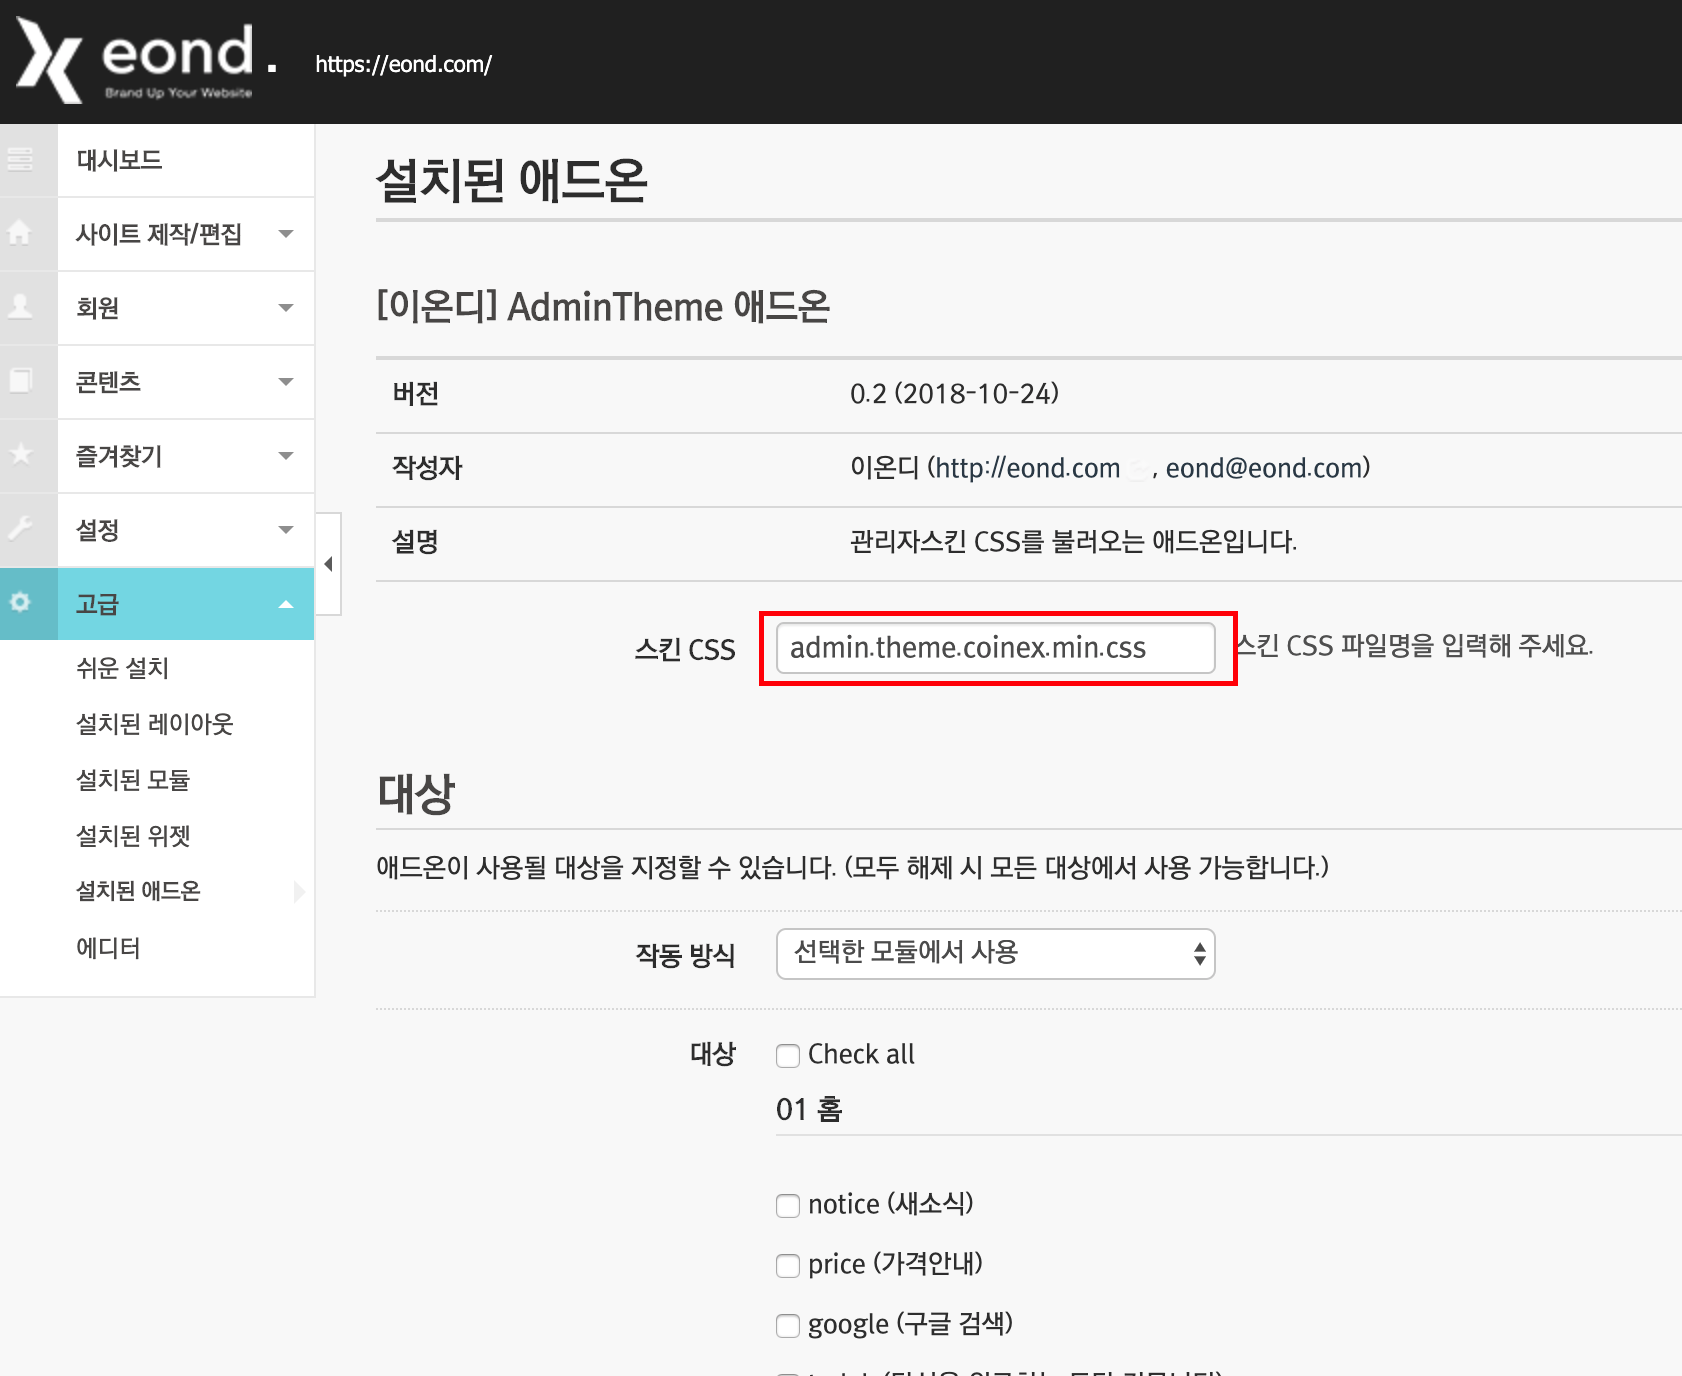Click the settings wrench icon in sidebar
The image size is (1682, 1376).
(x=20, y=528)
